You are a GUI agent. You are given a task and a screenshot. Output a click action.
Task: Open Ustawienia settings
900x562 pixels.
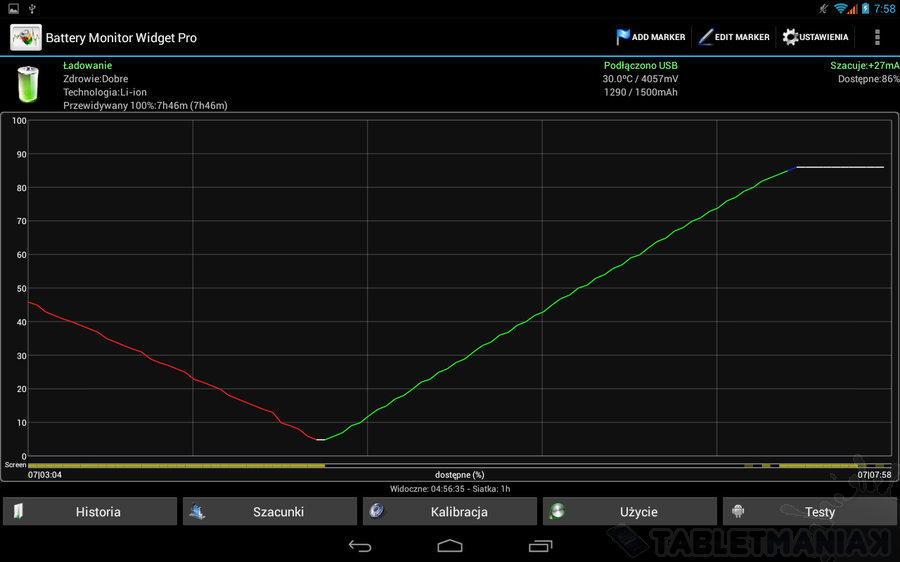coord(816,37)
